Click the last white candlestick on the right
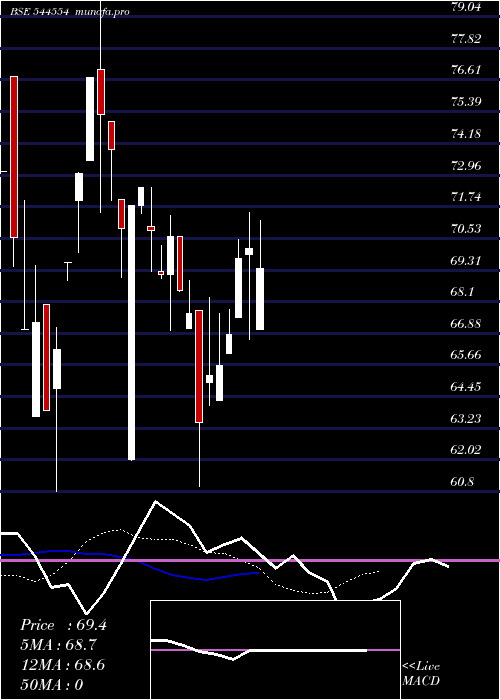Image resolution: width=500 pixels, height=700 pixels. (260, 299)
